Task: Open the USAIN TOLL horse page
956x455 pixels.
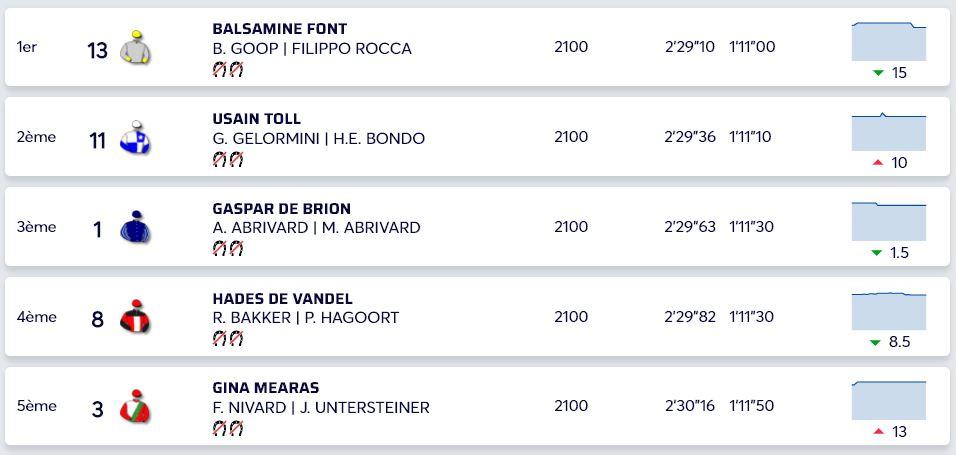Action: pyautogui.click(x=257, y=119)
